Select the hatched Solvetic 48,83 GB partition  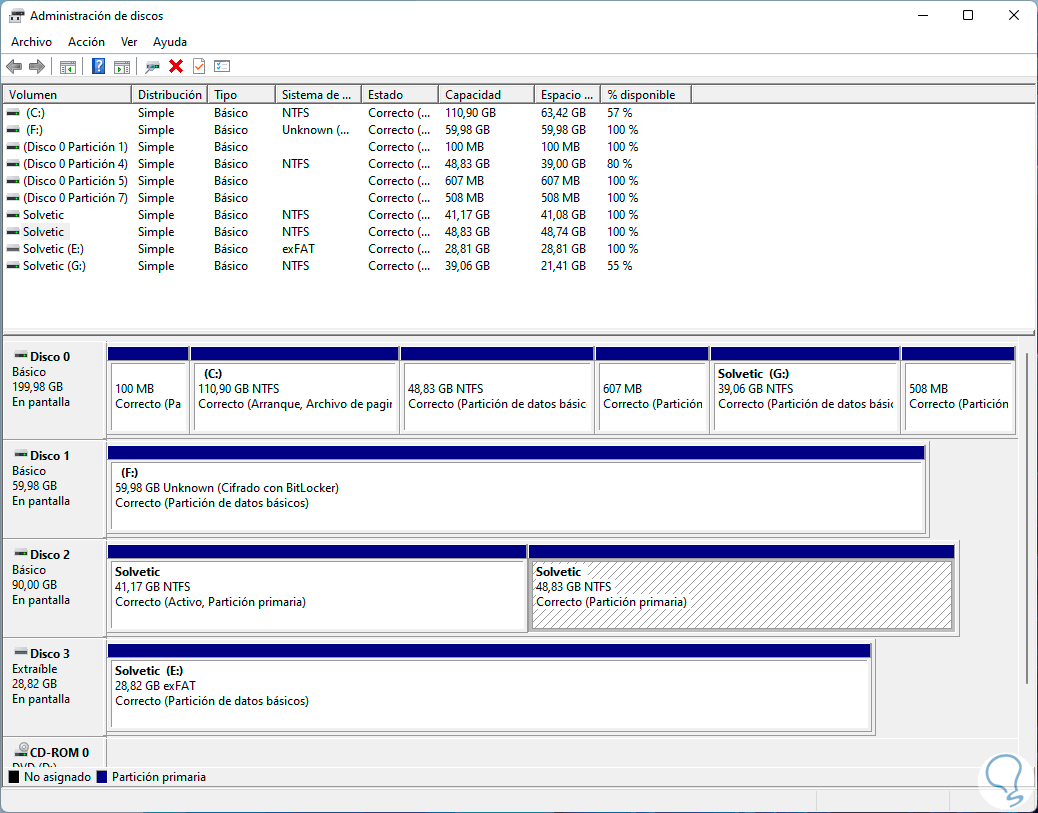pyautogui.click(x=741, y=588)
